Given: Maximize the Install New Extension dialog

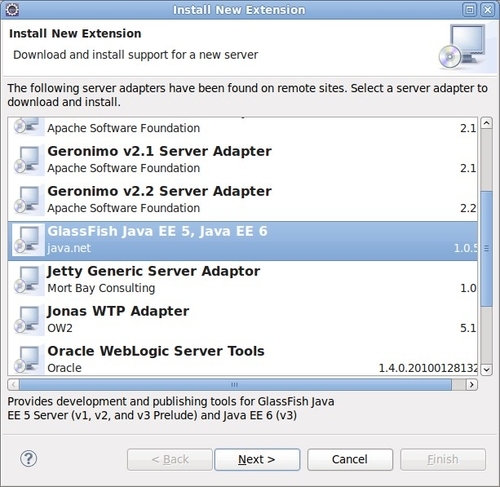Looking at the screenshot, I should (x=470, y=10).
